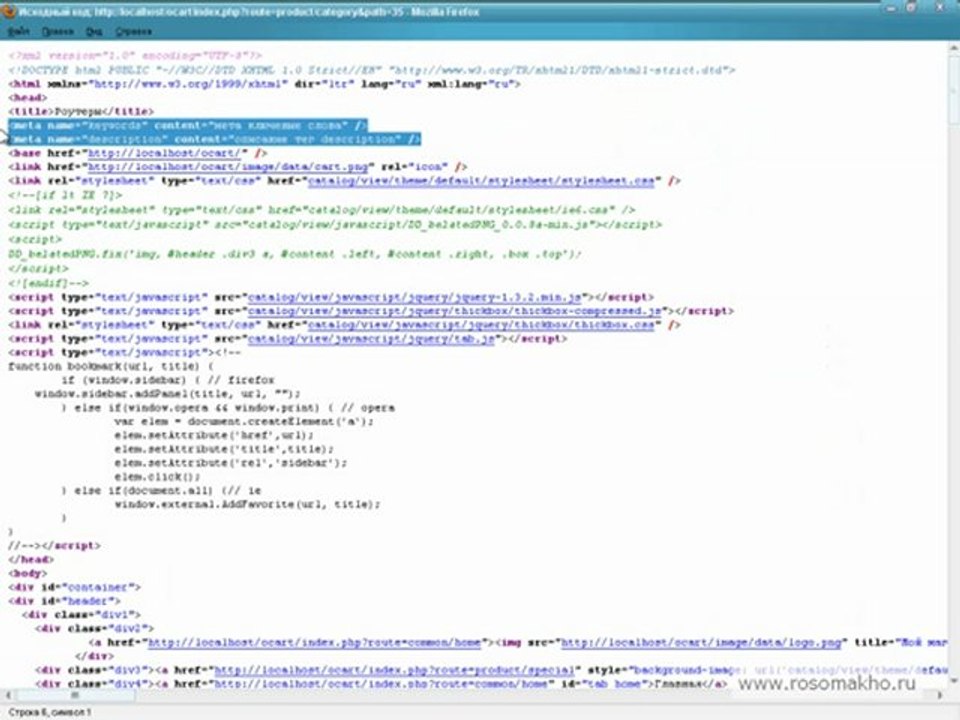Click the html xmlns line
Screen dimensions: 960x720
tap(264, 84)
